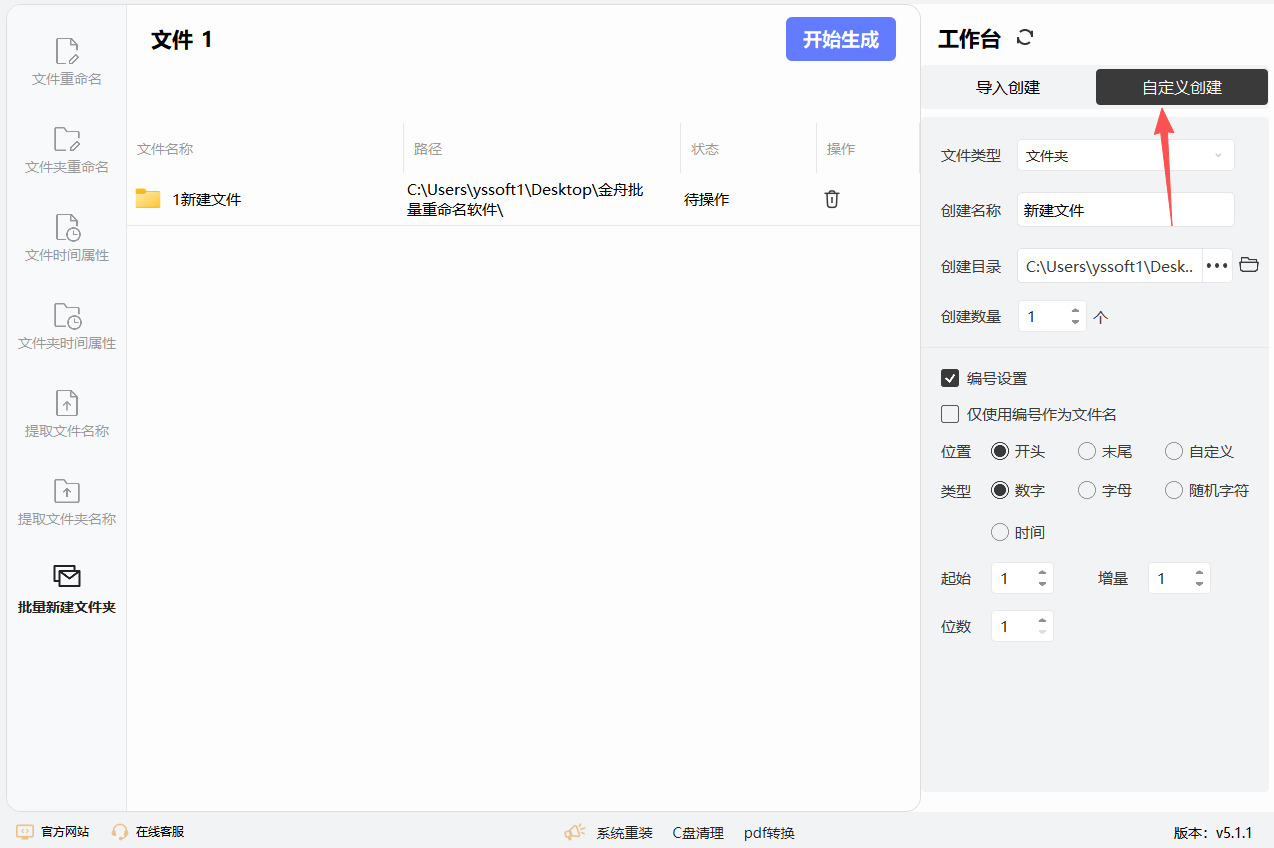
Task: Click the 待操作 status cell
Action: click(x=707, y=199)
